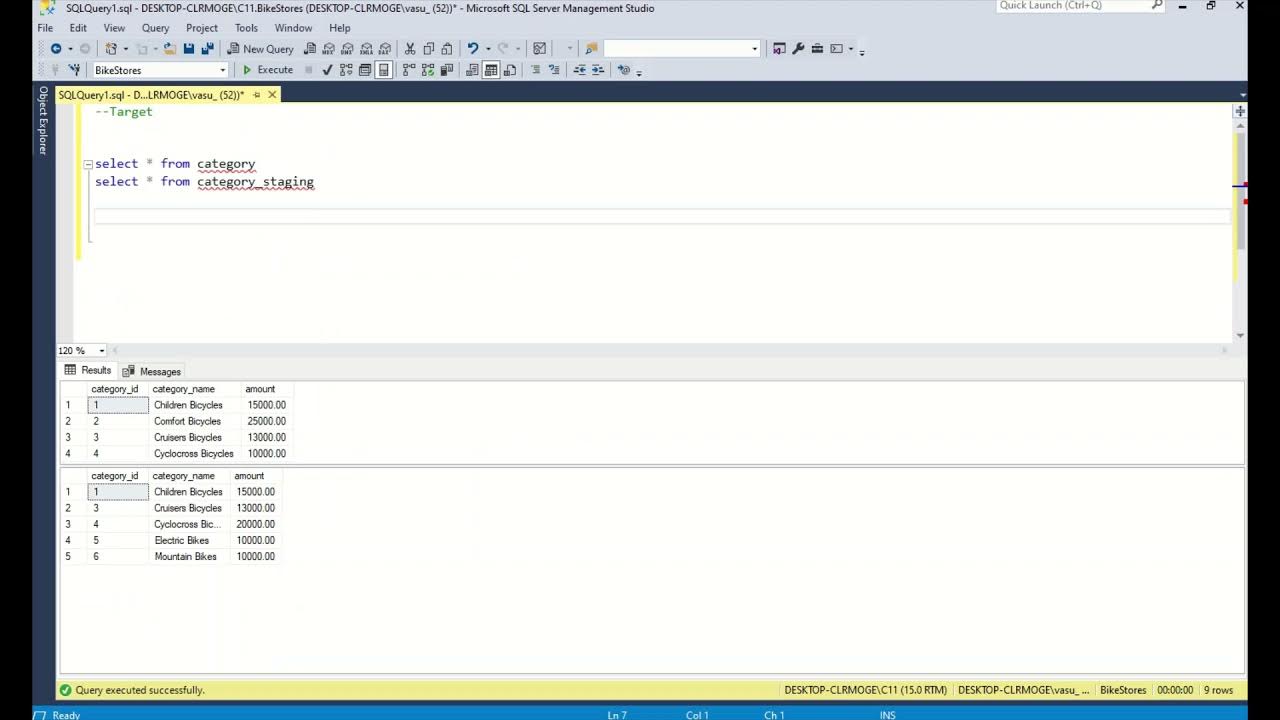Click the Find in Files icon
The width and height of the screenshot is (1280, 720).
click(591, 48)
